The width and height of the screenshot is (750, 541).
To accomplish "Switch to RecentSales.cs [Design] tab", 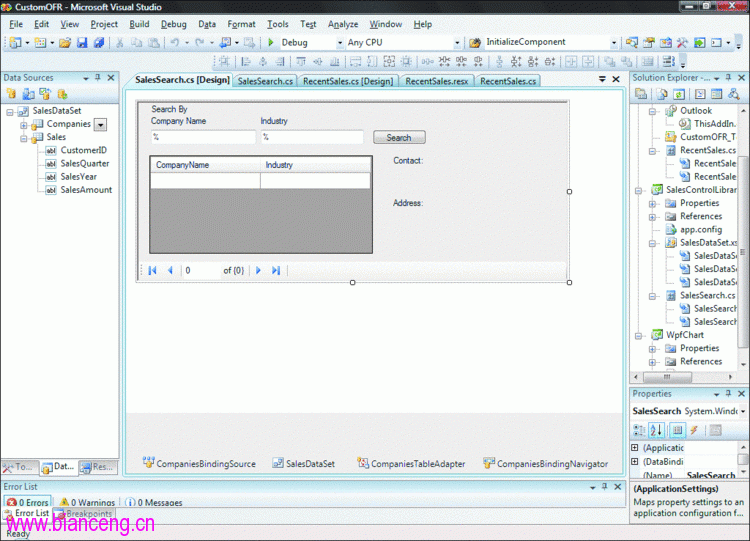I will point(348,81).
